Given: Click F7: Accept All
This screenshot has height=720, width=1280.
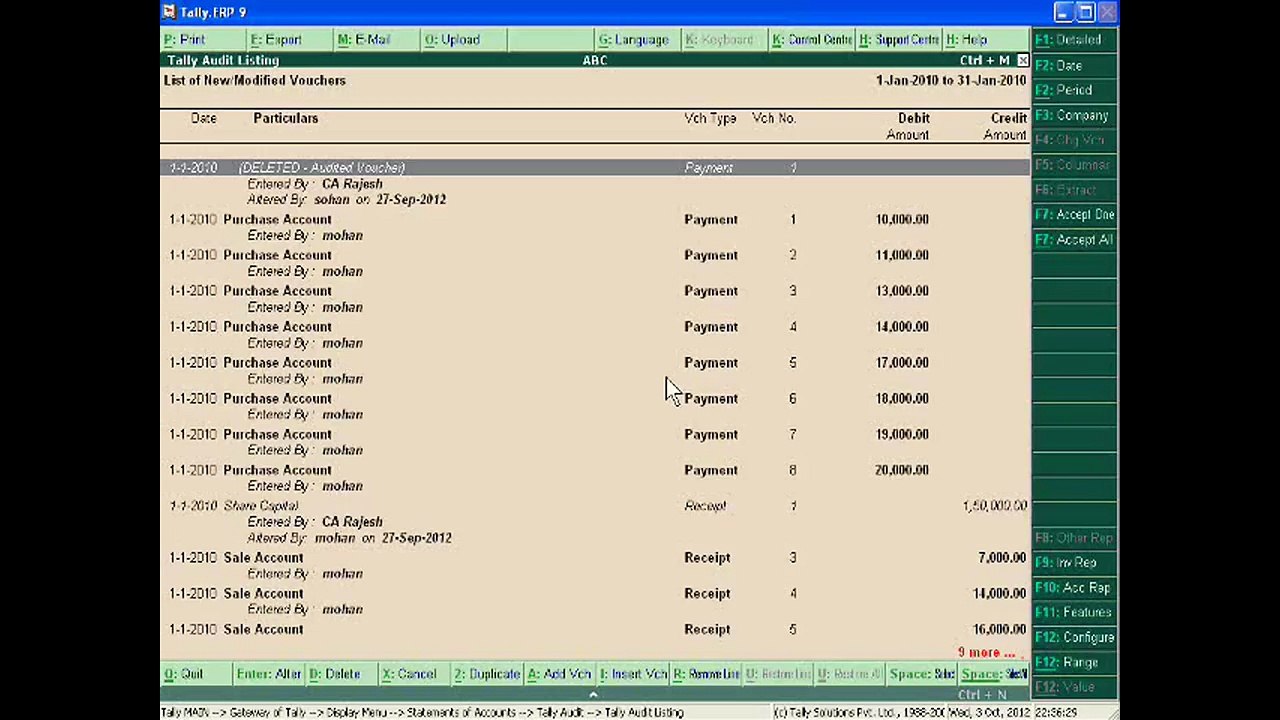Looking at the screenshot, I should [1075, 240].
